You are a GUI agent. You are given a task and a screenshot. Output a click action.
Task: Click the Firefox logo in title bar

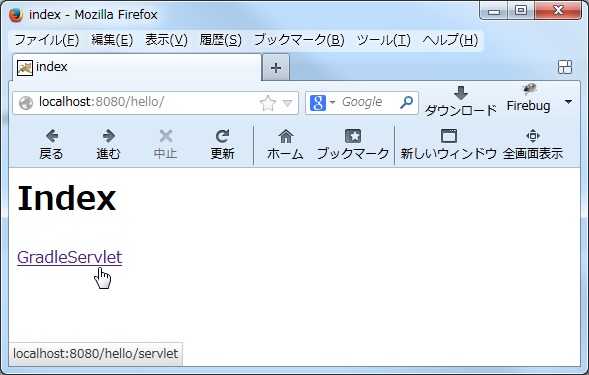point(16,15)
